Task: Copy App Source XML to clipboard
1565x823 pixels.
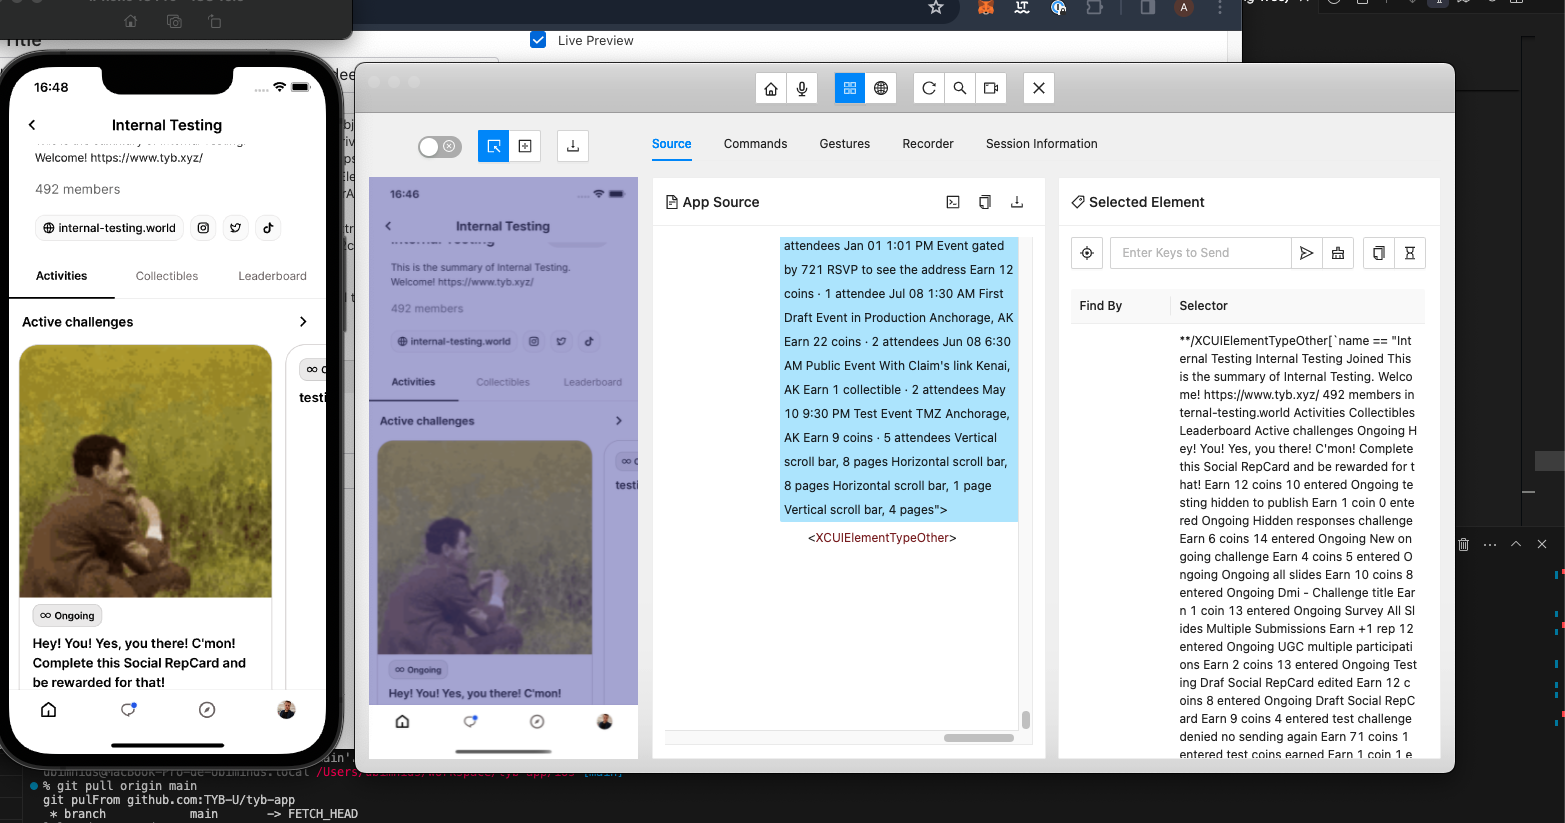Action: [985, 202]
